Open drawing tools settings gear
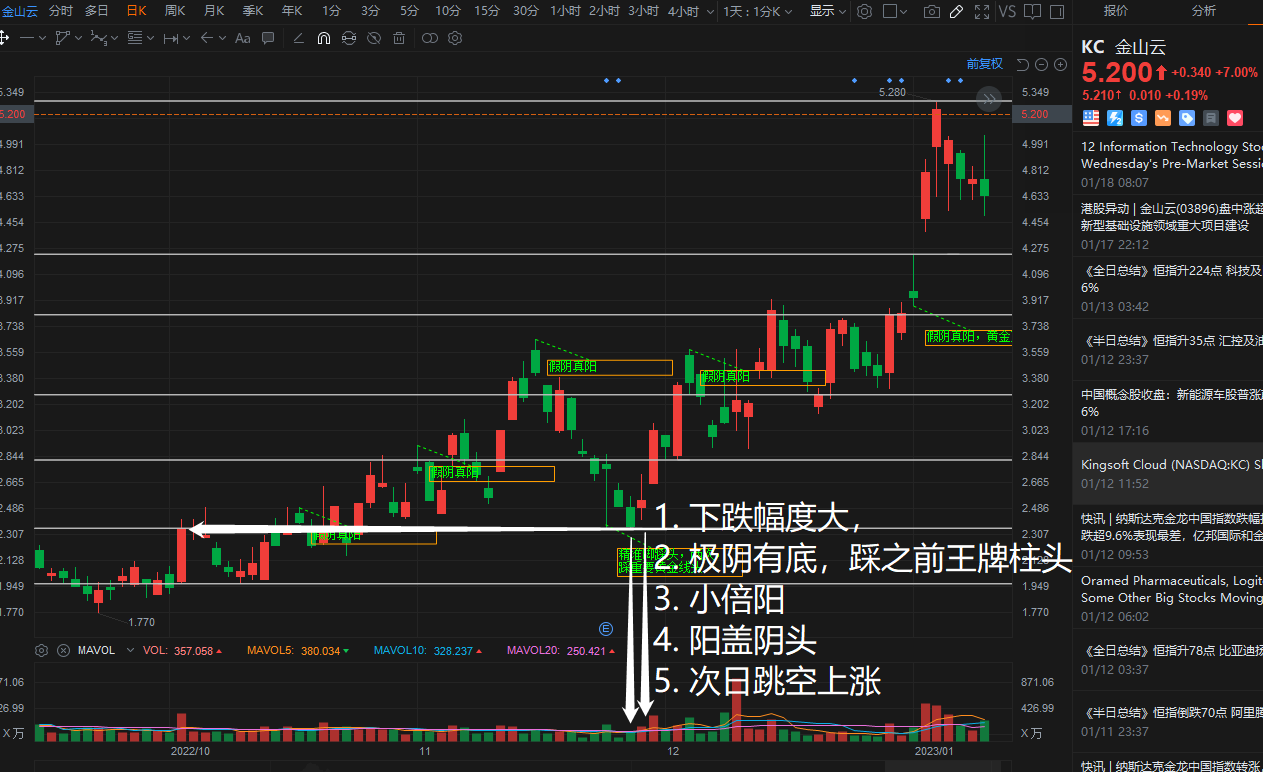The height and width of the screenshot is (772, 1263). coord(455,38)
